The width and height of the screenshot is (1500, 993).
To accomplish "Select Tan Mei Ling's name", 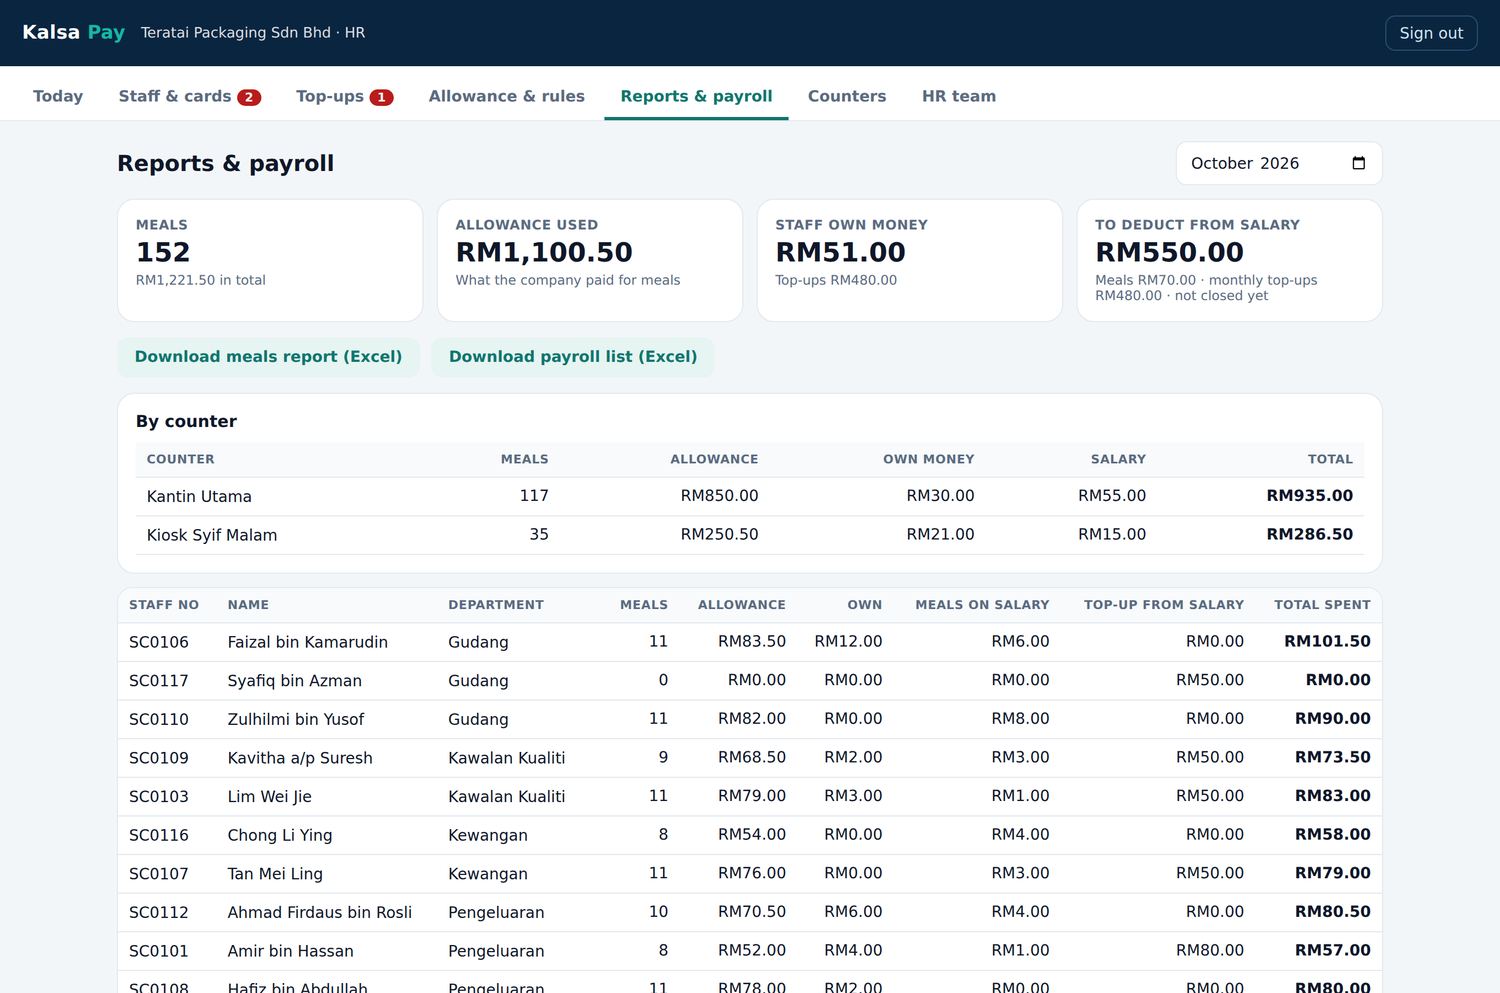I will pyautogui.click(x=275, y=874).
